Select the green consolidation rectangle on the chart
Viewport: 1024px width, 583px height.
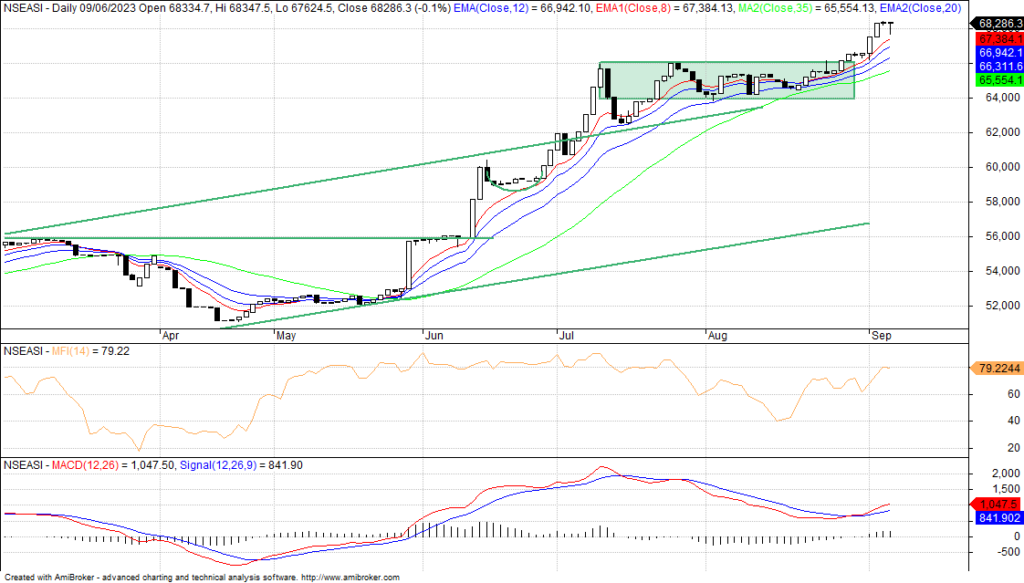pos(726,80)
